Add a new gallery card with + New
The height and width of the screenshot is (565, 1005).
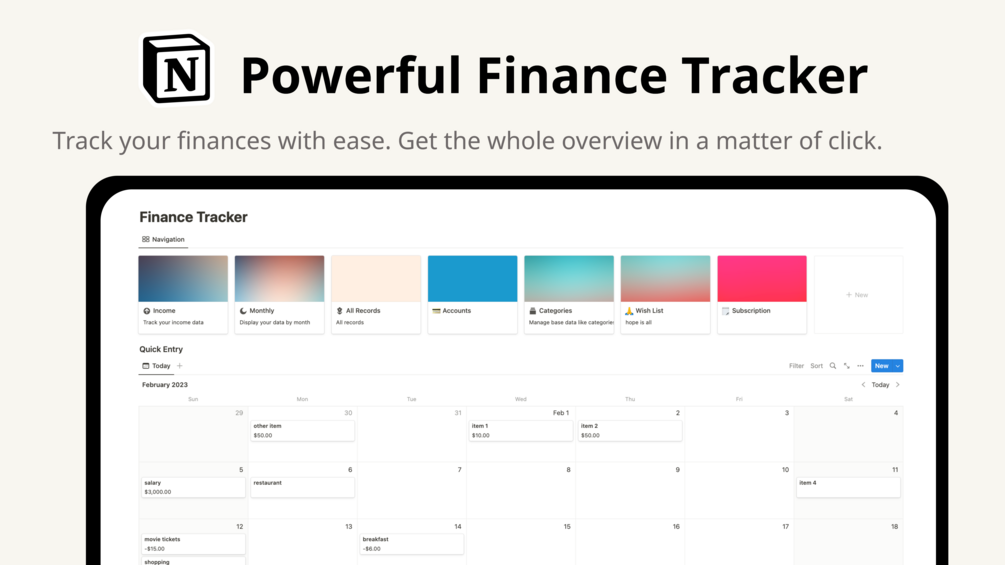tap(857, 295)
